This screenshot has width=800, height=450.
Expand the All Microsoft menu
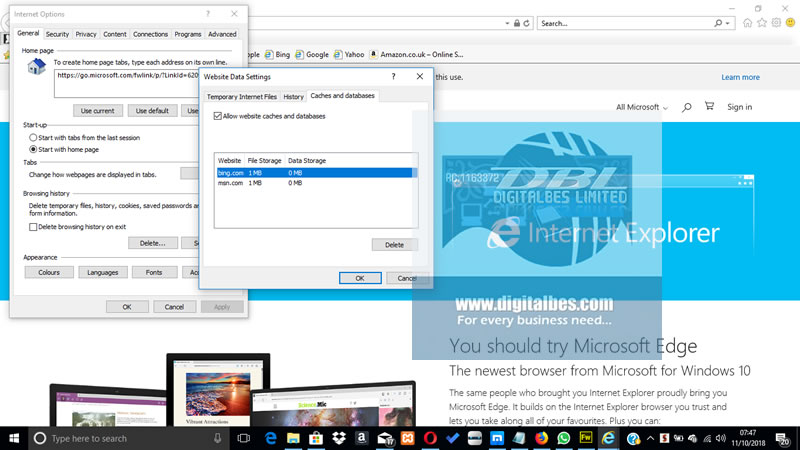[x=642, y=107]
